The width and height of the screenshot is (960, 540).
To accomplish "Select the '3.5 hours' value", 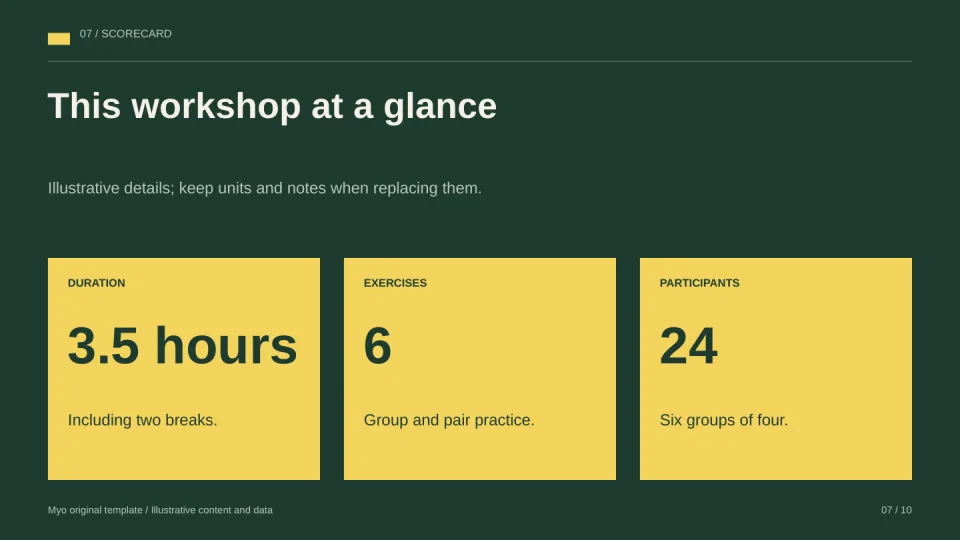I will tap(182, 346).
